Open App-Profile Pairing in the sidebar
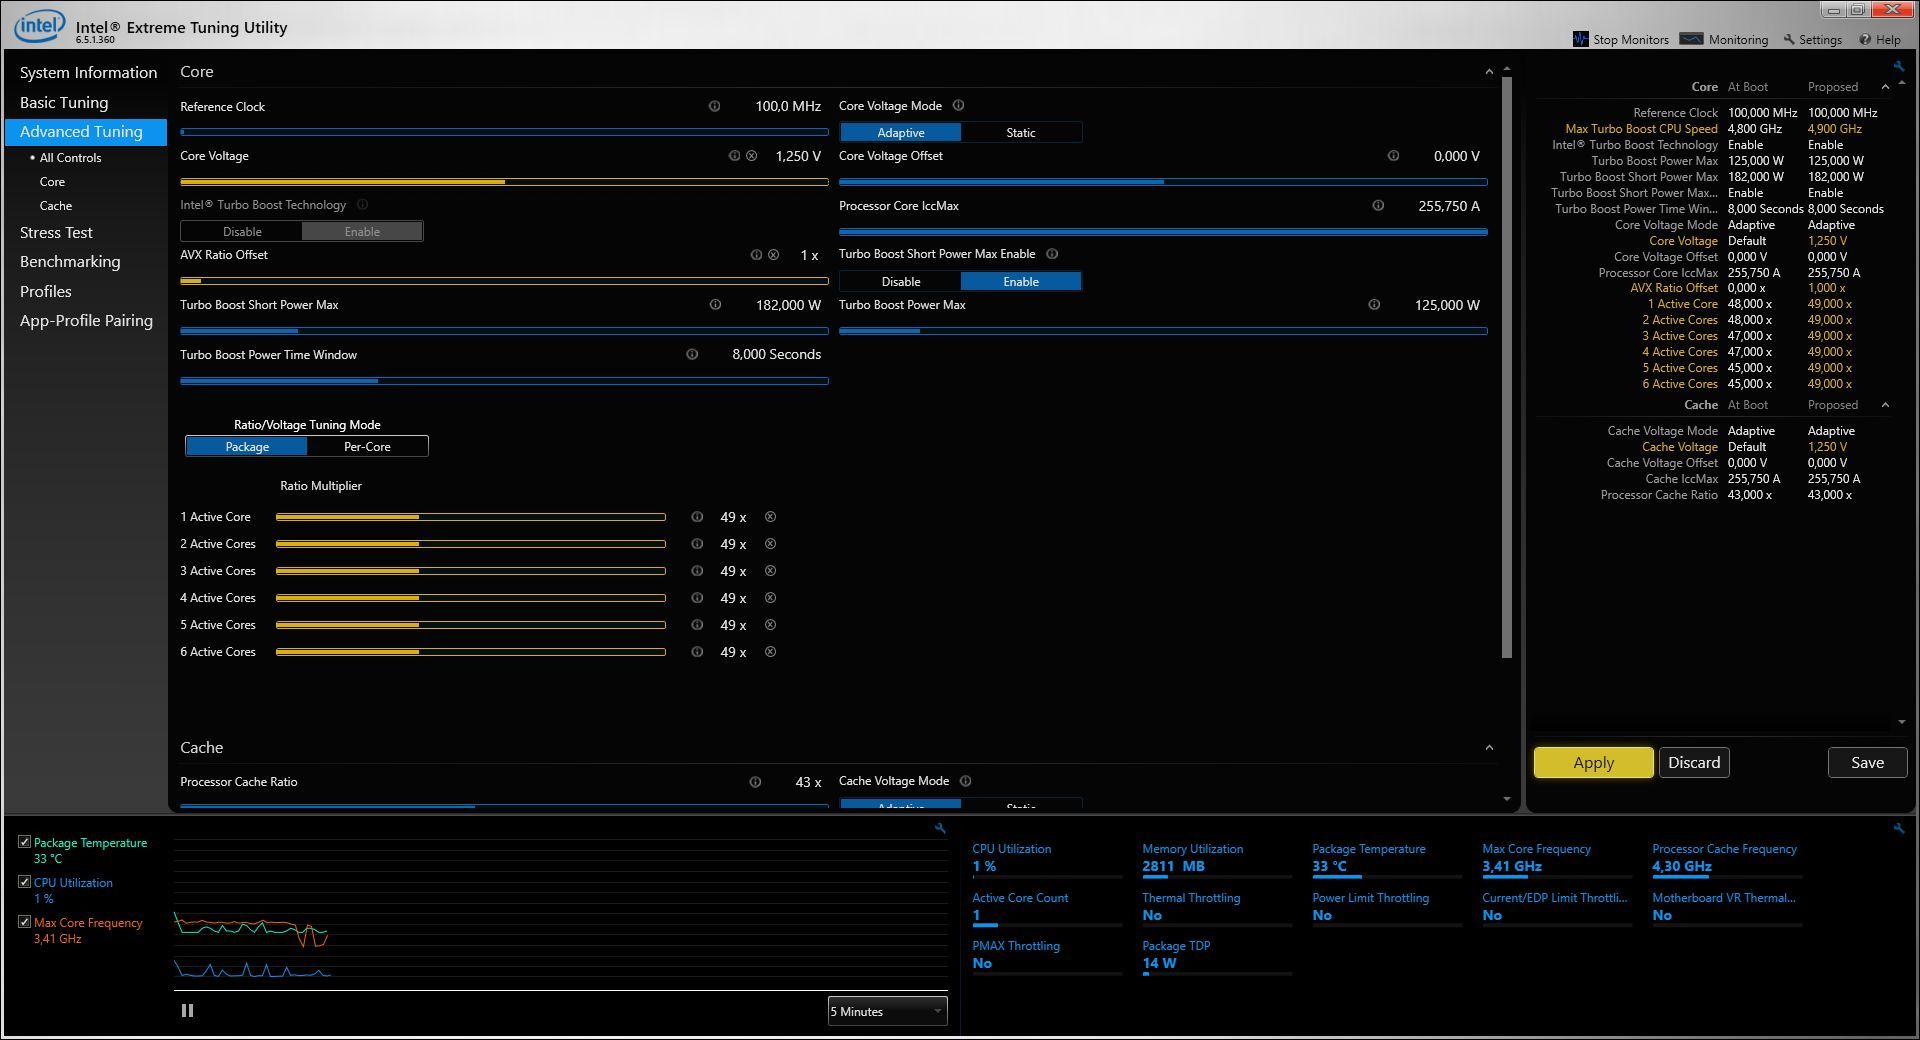The image size is (1920, 1040). click(86, 320)
